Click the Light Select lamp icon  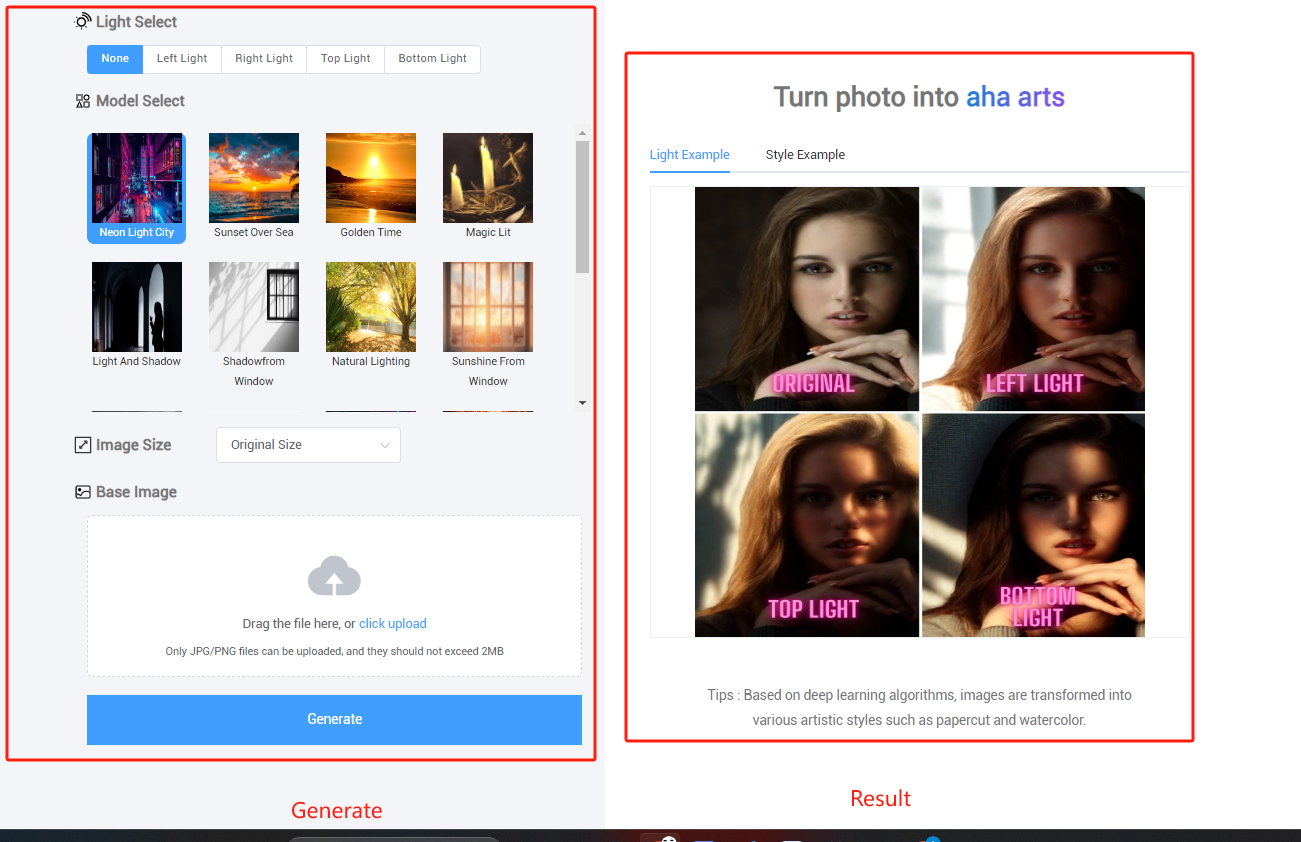coord(83,20)
